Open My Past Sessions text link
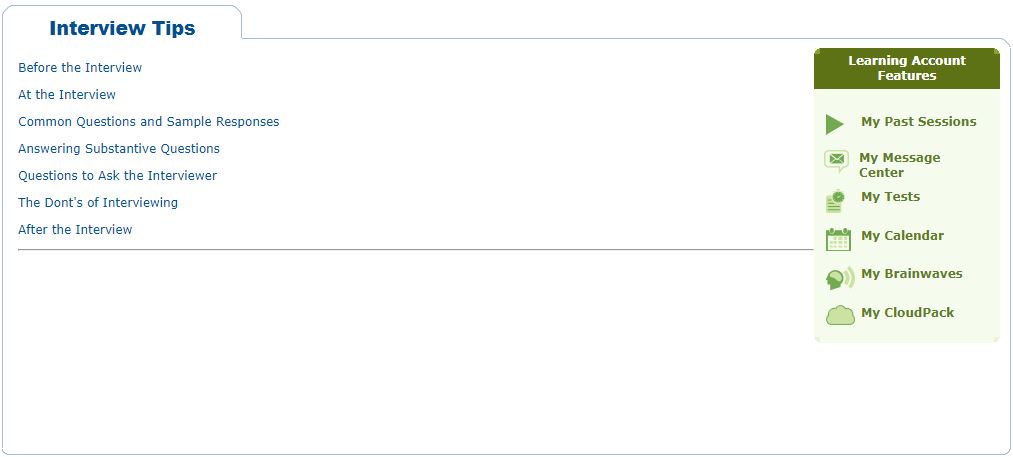The height and width of the screenshot is (457, 1013). pos(918,122)
